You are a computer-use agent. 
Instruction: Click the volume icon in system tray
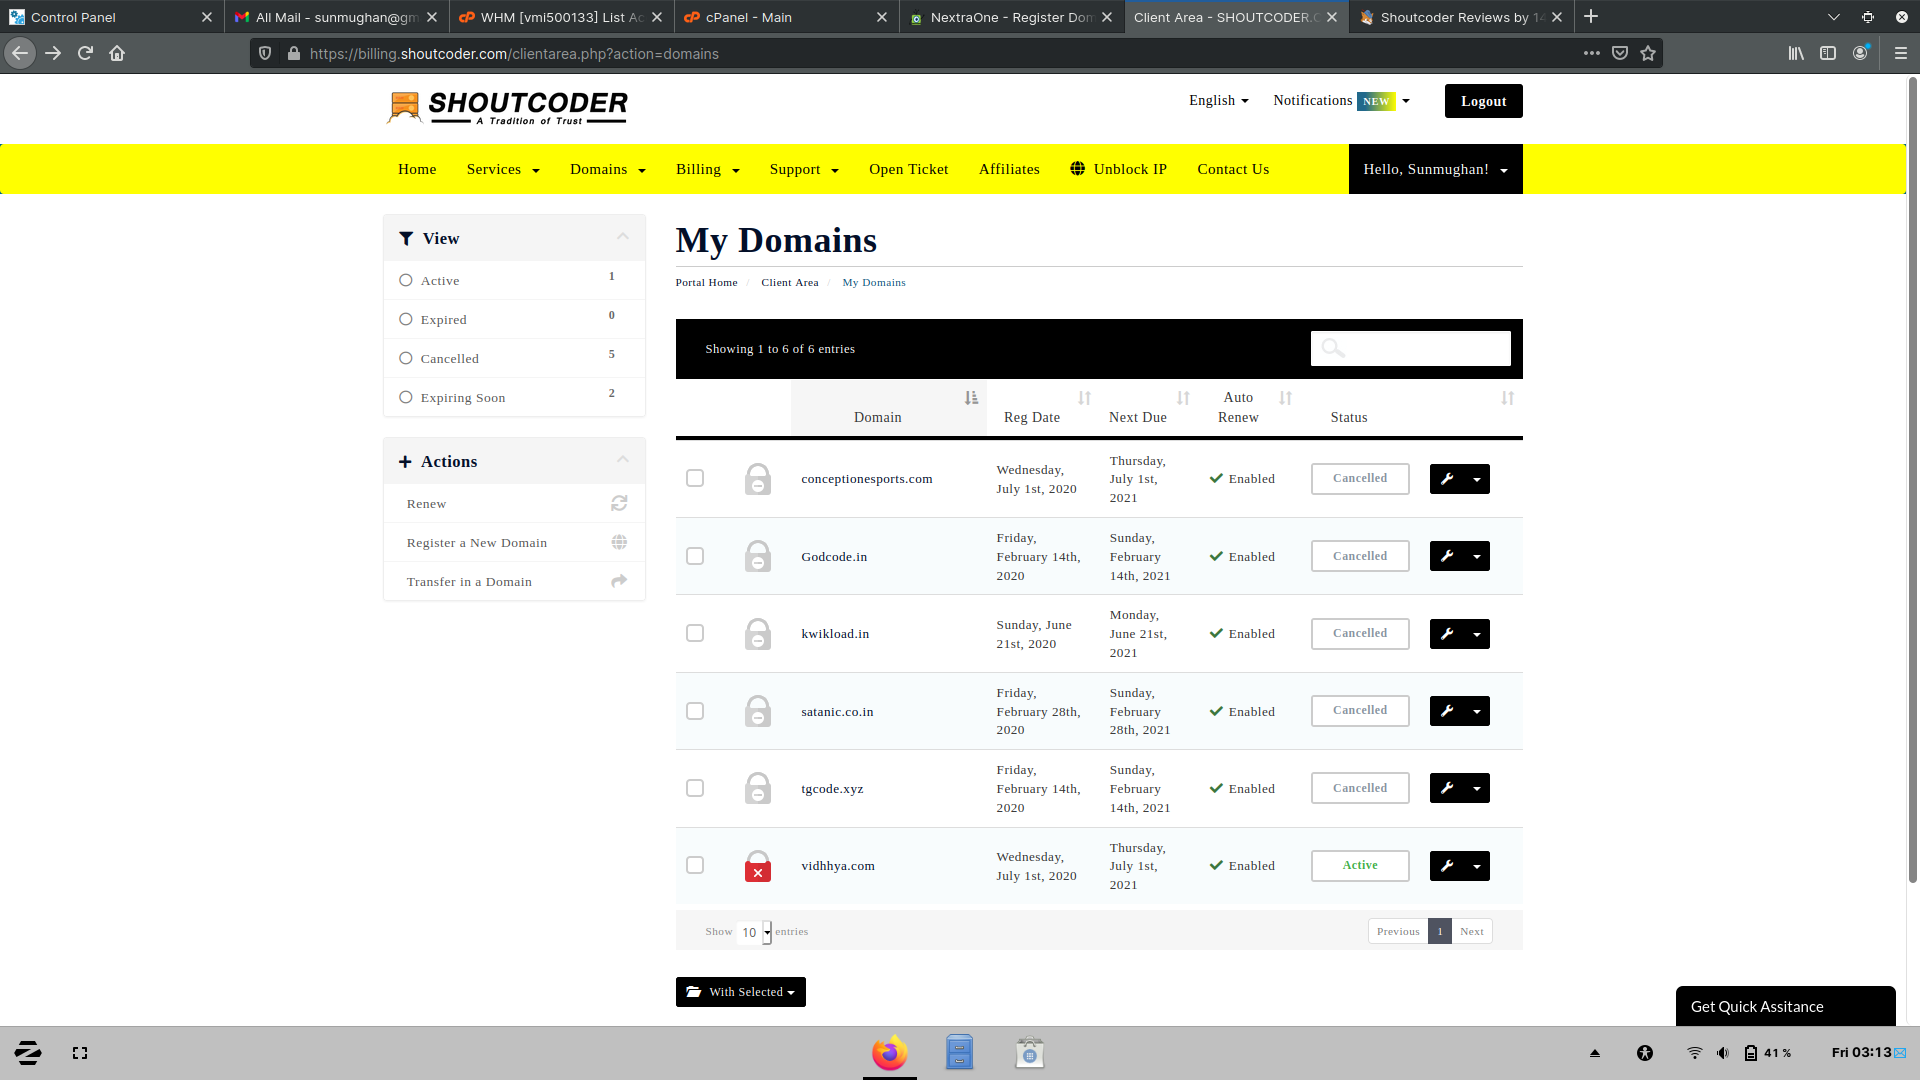[x=1722, y=1053]
